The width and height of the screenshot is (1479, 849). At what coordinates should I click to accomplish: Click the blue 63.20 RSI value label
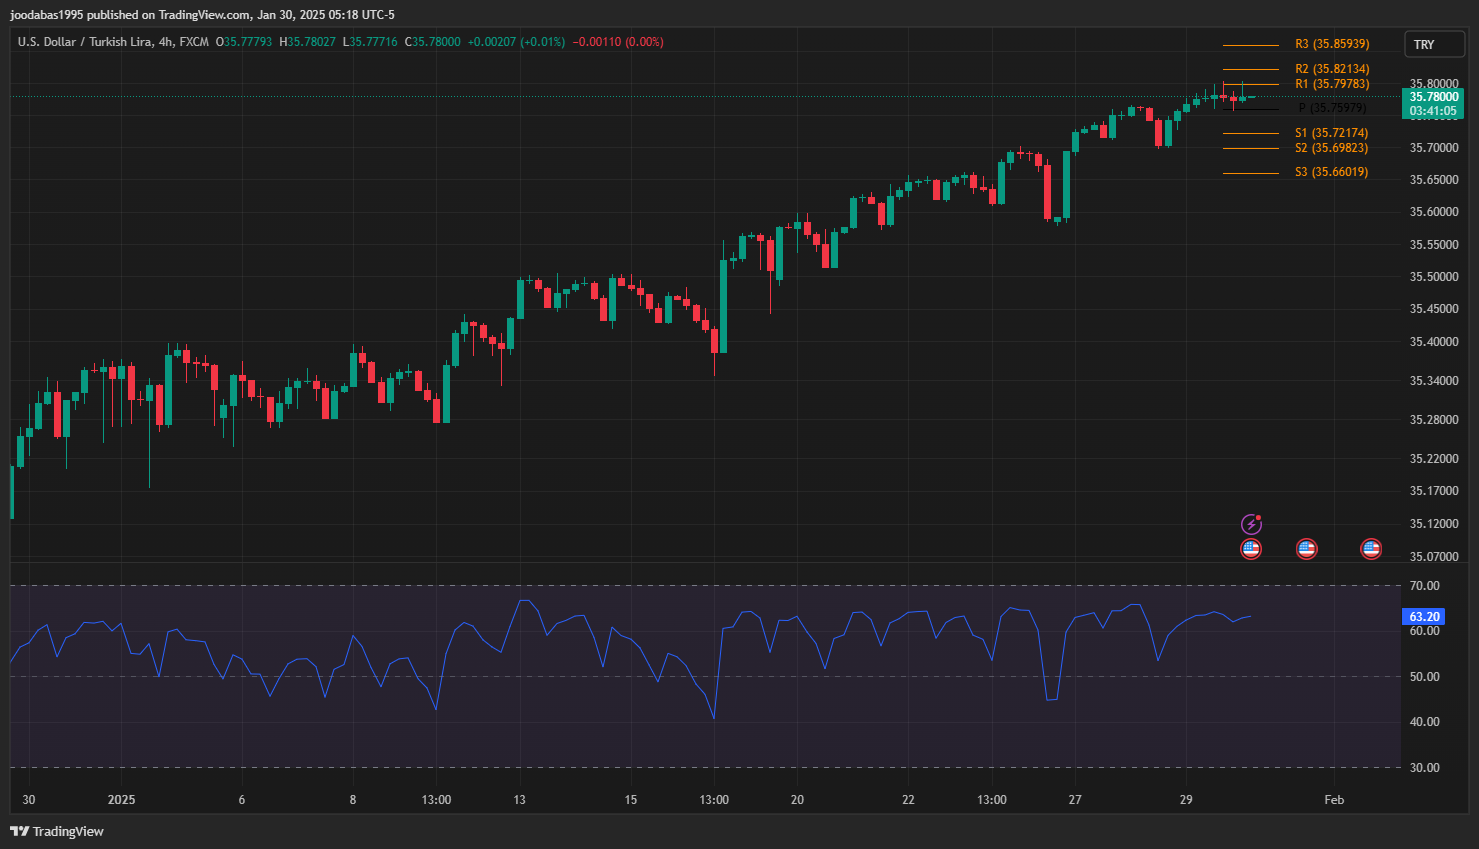tap(1424, 617)
